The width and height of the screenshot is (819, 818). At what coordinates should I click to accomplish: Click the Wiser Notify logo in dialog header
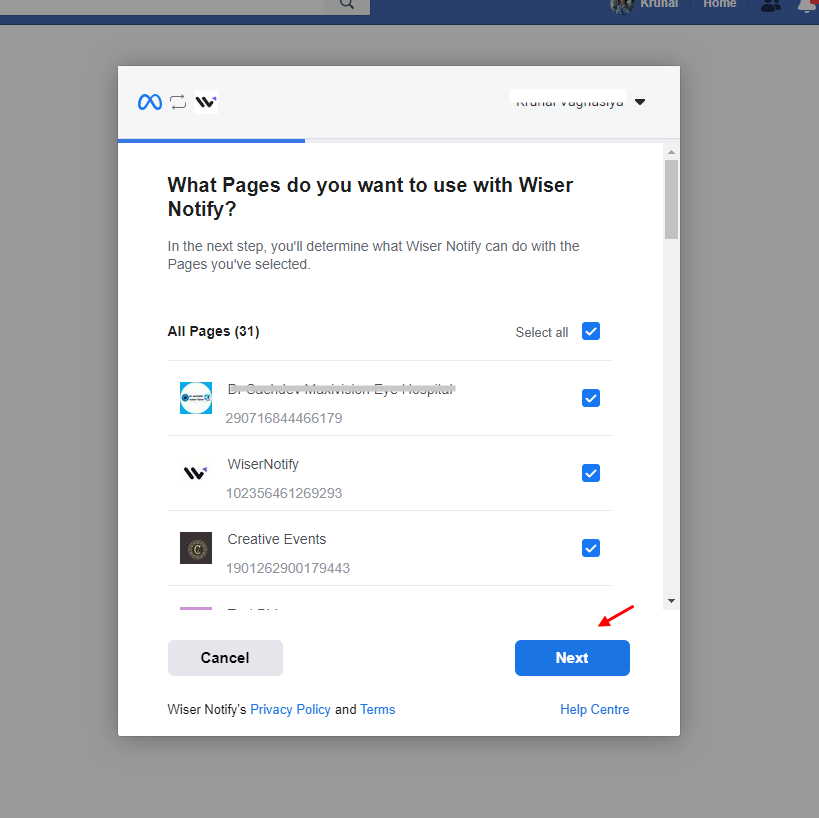(206, 102)
